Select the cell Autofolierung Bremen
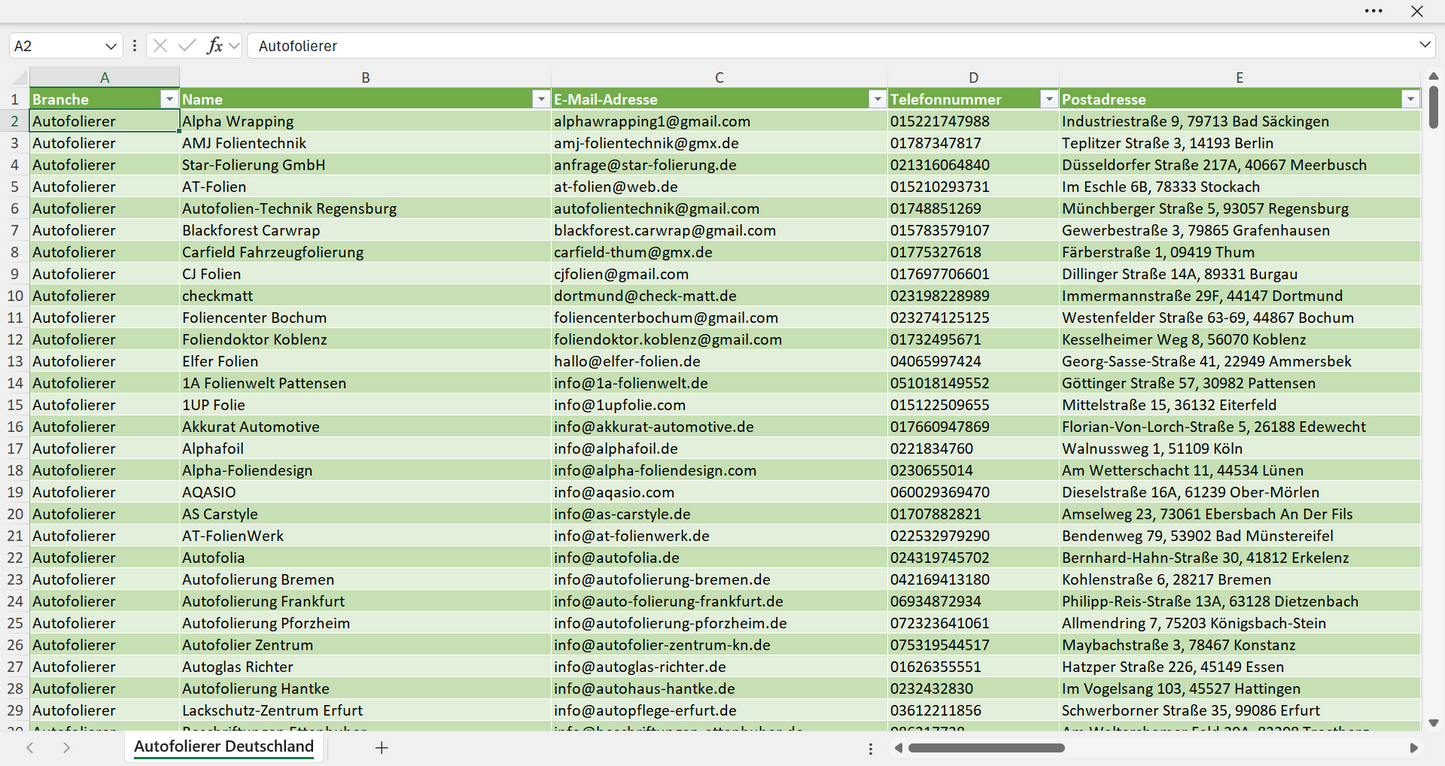1445x766 pixels. point(366,580)
